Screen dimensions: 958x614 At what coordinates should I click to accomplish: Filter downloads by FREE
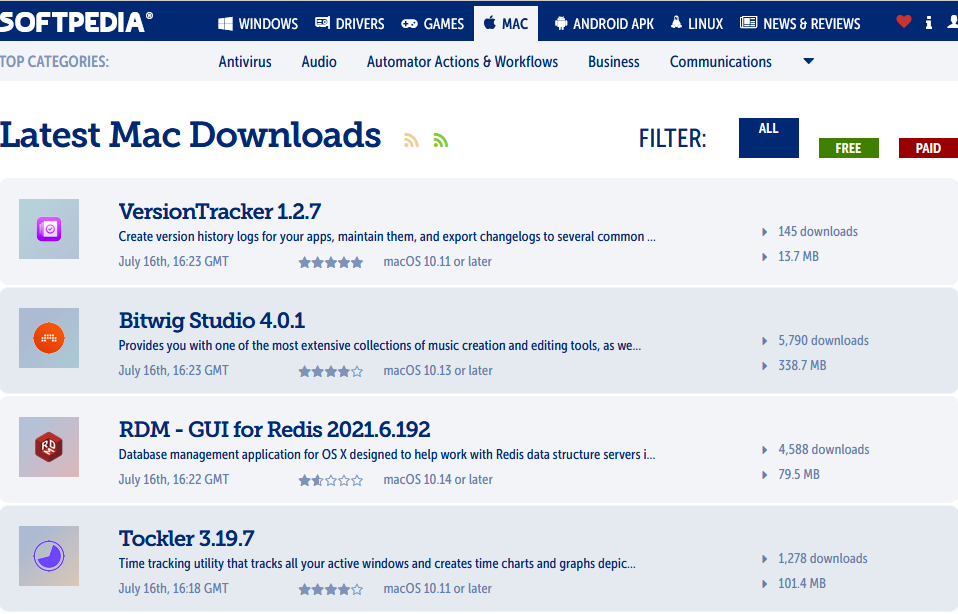849,148
